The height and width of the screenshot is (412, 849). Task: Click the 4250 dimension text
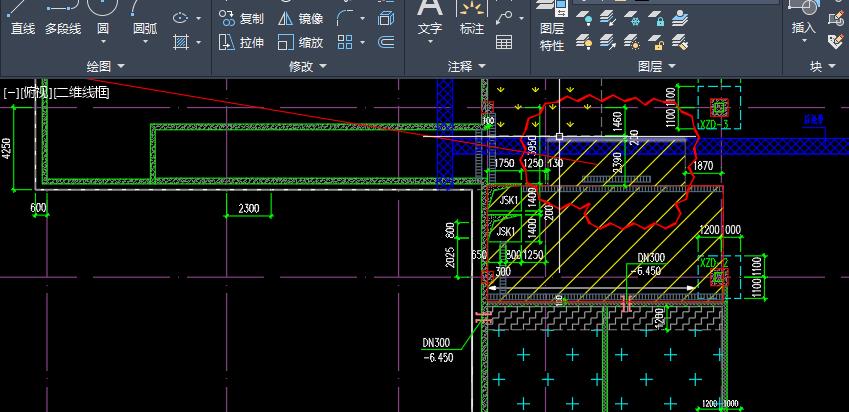pyautogui.click(x=6, y=148)
